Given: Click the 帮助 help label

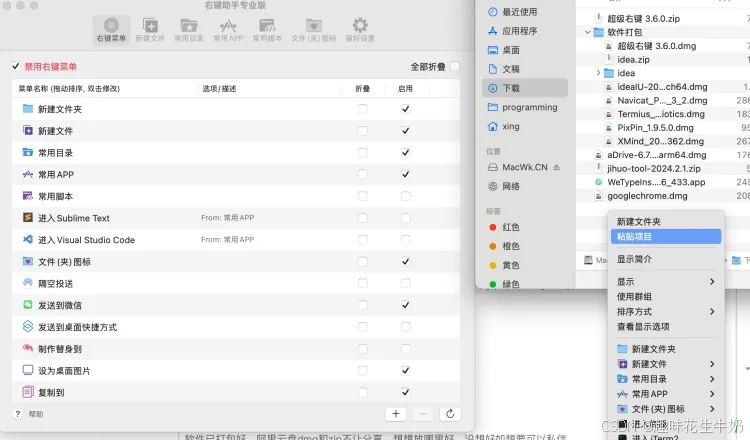Looking at the screenshot, I should pos(36,414).
